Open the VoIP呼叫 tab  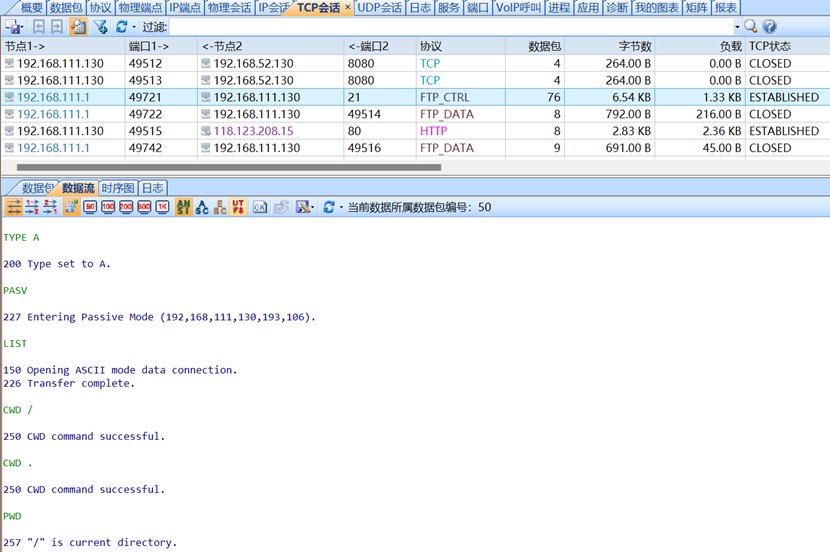point(518,7)
